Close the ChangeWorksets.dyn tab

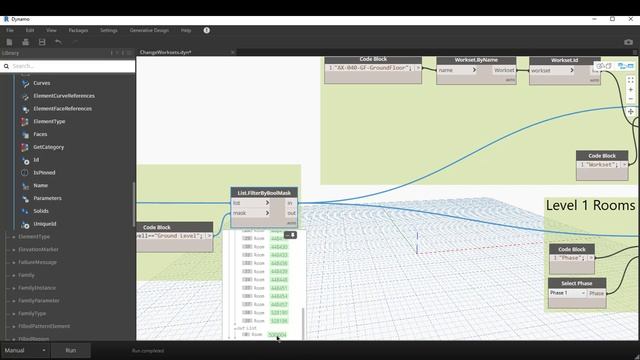click(232, 52)
